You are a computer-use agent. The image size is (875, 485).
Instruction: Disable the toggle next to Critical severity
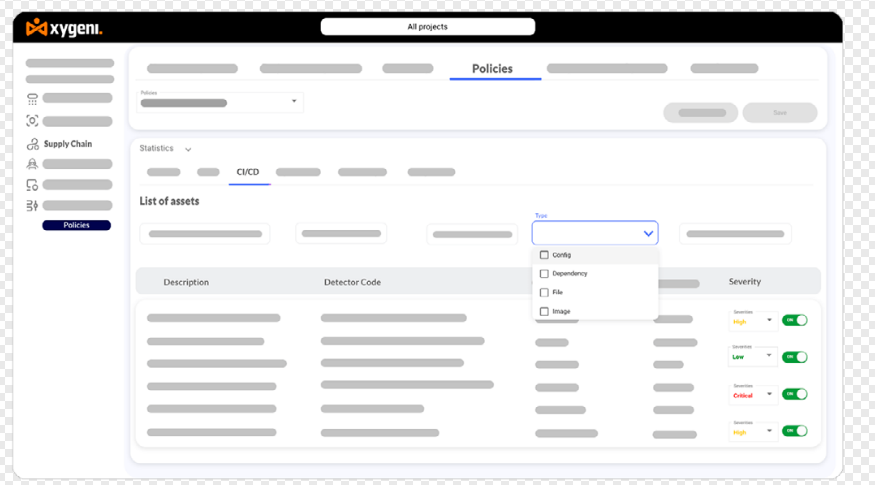pos(794,394)
